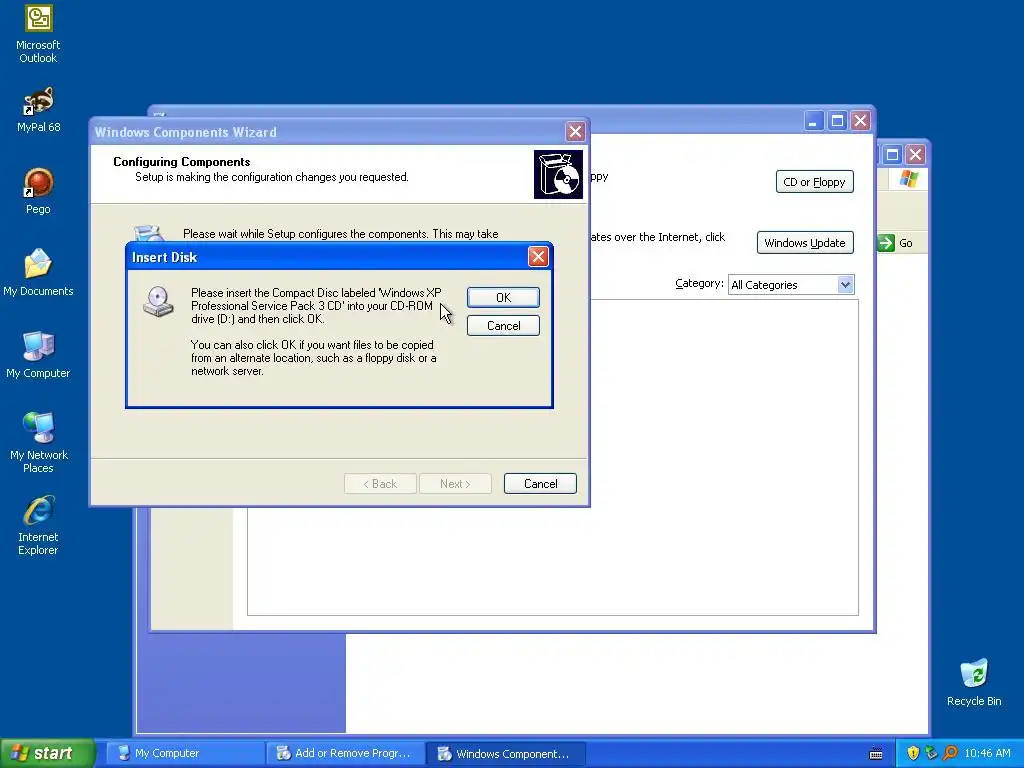The height and width of the screenshot is (768, 1024).
Task: Open the Recycle Bin desktop icon
Action: [974, 683]
